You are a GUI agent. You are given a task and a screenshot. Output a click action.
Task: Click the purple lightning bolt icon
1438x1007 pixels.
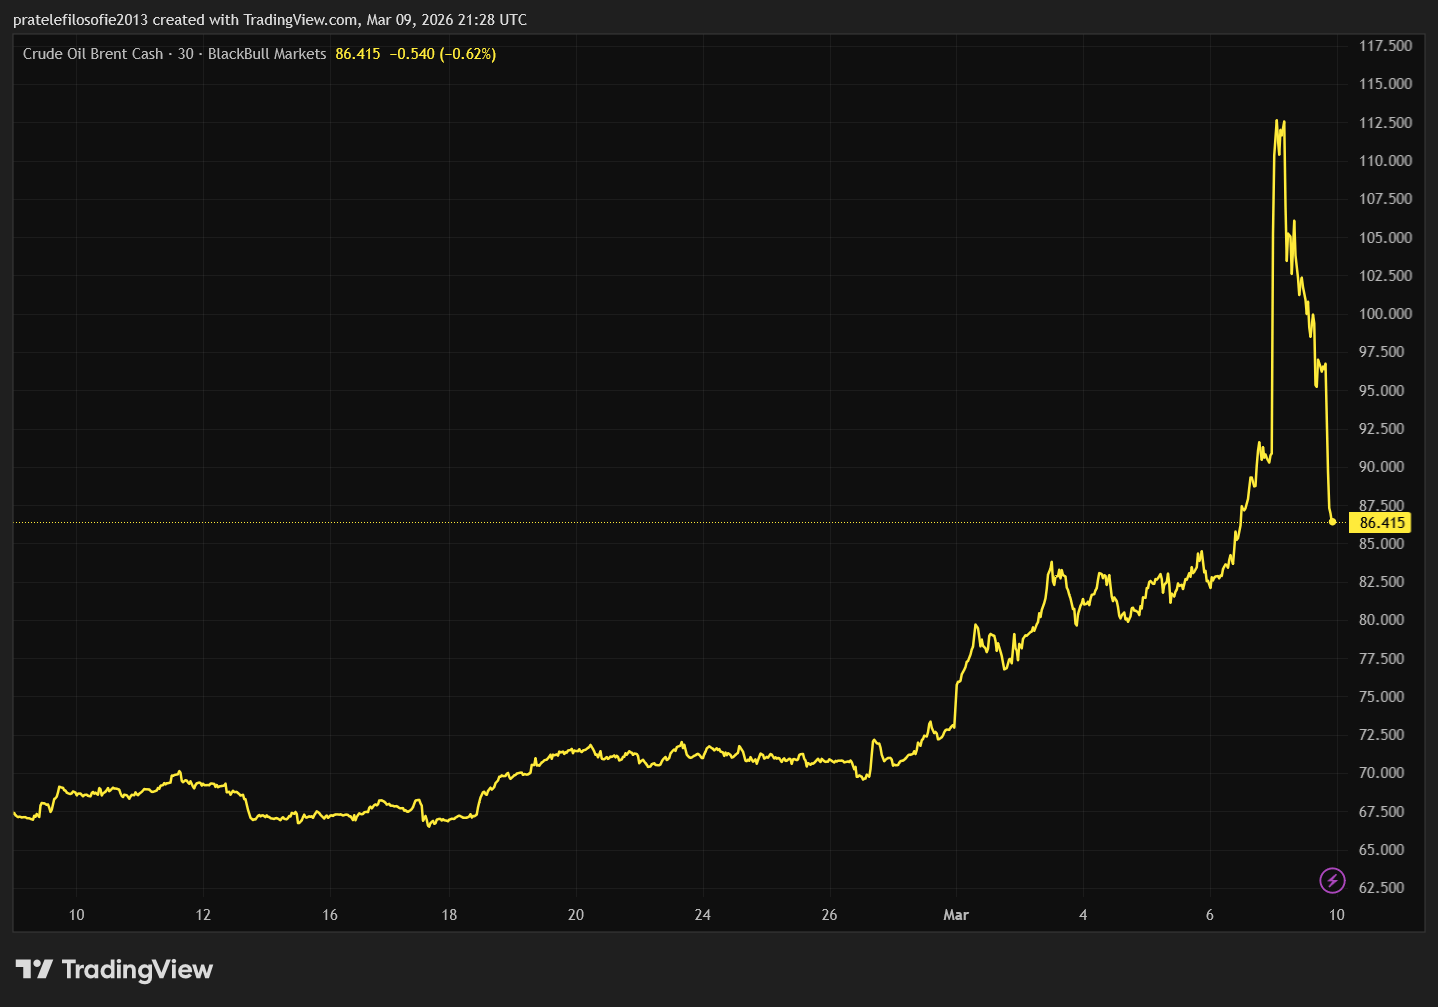click(x=1332, y=880)
